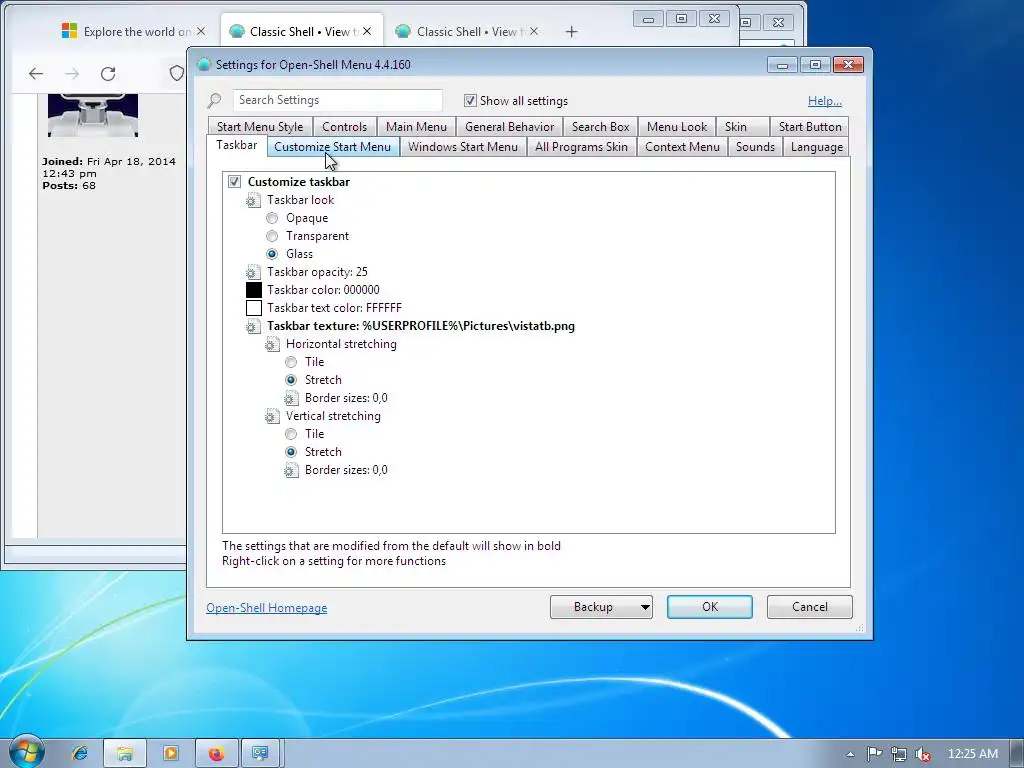This screenshot has width=1024, height=768.
Task: Click the Taskbar opacity setting icon
Action: coord(253,272)
